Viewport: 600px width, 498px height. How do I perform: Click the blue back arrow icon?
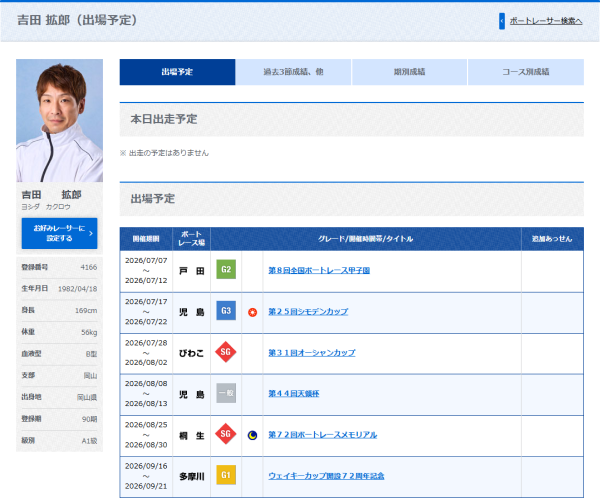502,21
